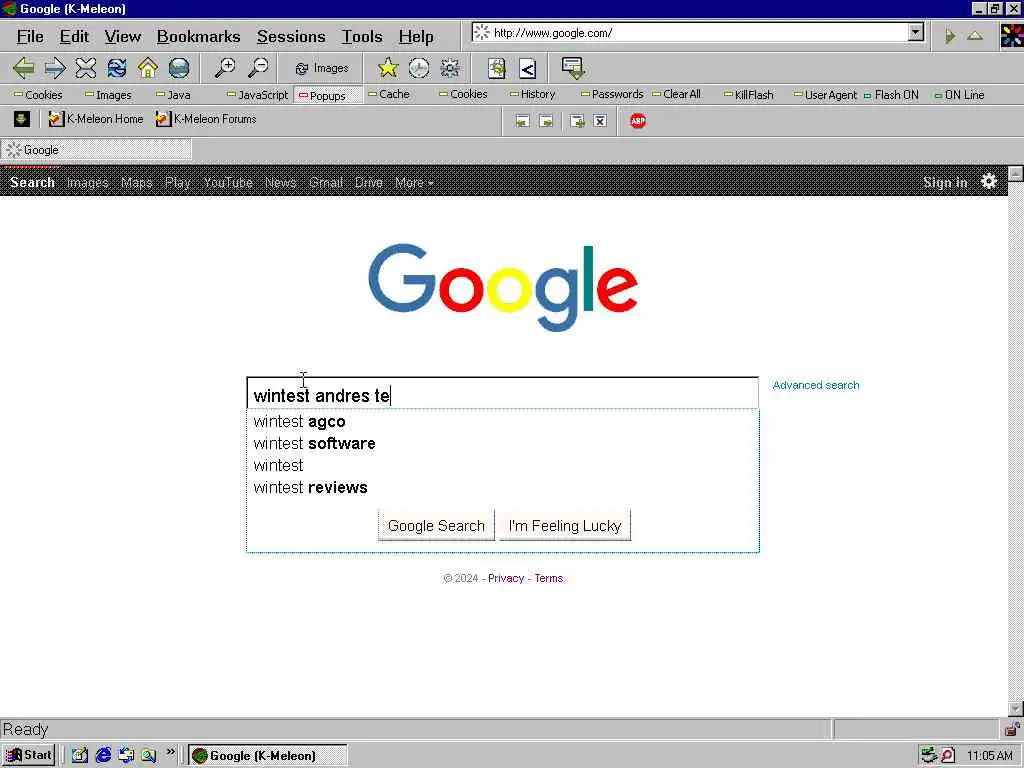Zoom in with the magnifier plus icon

pyautogui.click(x=225, y=68)
